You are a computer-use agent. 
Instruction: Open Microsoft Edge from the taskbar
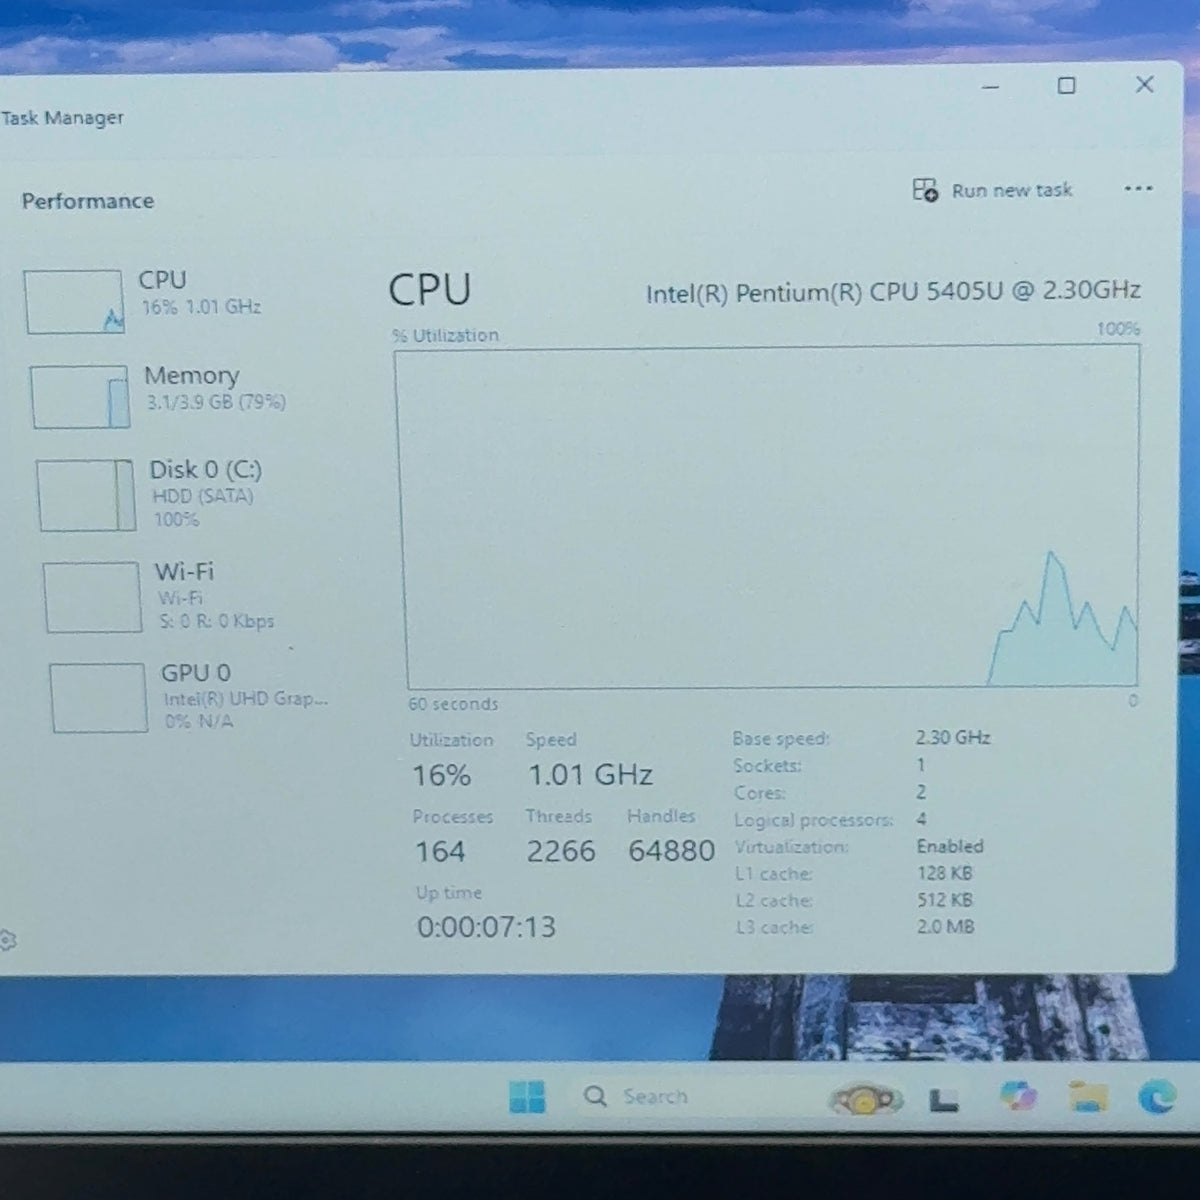point(1157,1098)
